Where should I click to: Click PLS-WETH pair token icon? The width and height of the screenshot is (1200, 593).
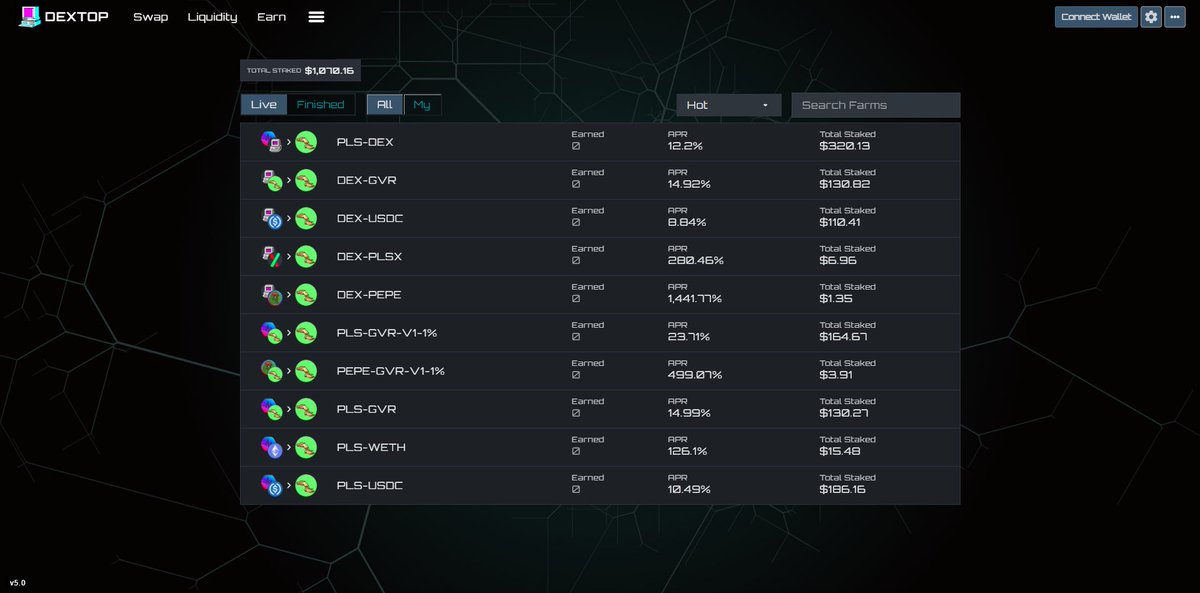(x=272, y=447)
